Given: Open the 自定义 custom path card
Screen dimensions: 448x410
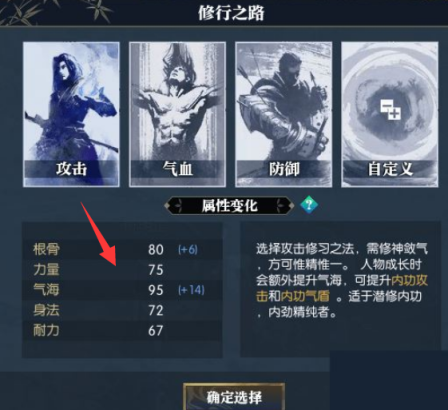Looking at the screenshot, I should [390, 114].
